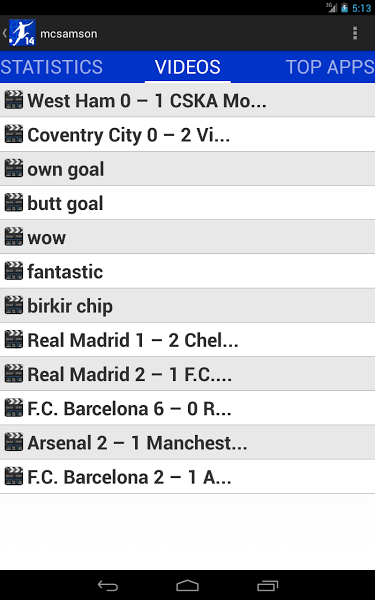This screenshot has width=375, height=600.
Task: Click clapperboard icon next to own goal
Action: (x=14, y=168)
